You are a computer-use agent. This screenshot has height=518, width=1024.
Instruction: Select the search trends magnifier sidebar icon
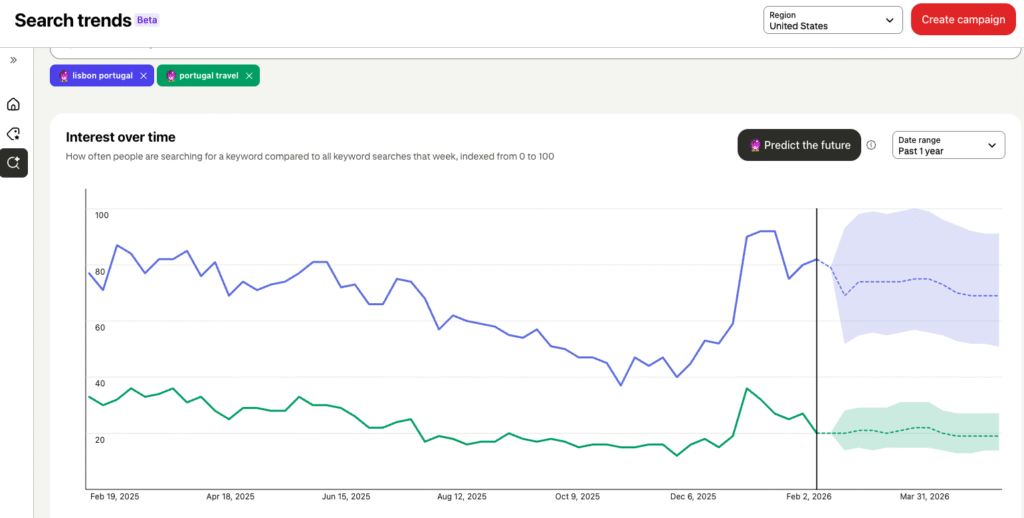[14, 162]
